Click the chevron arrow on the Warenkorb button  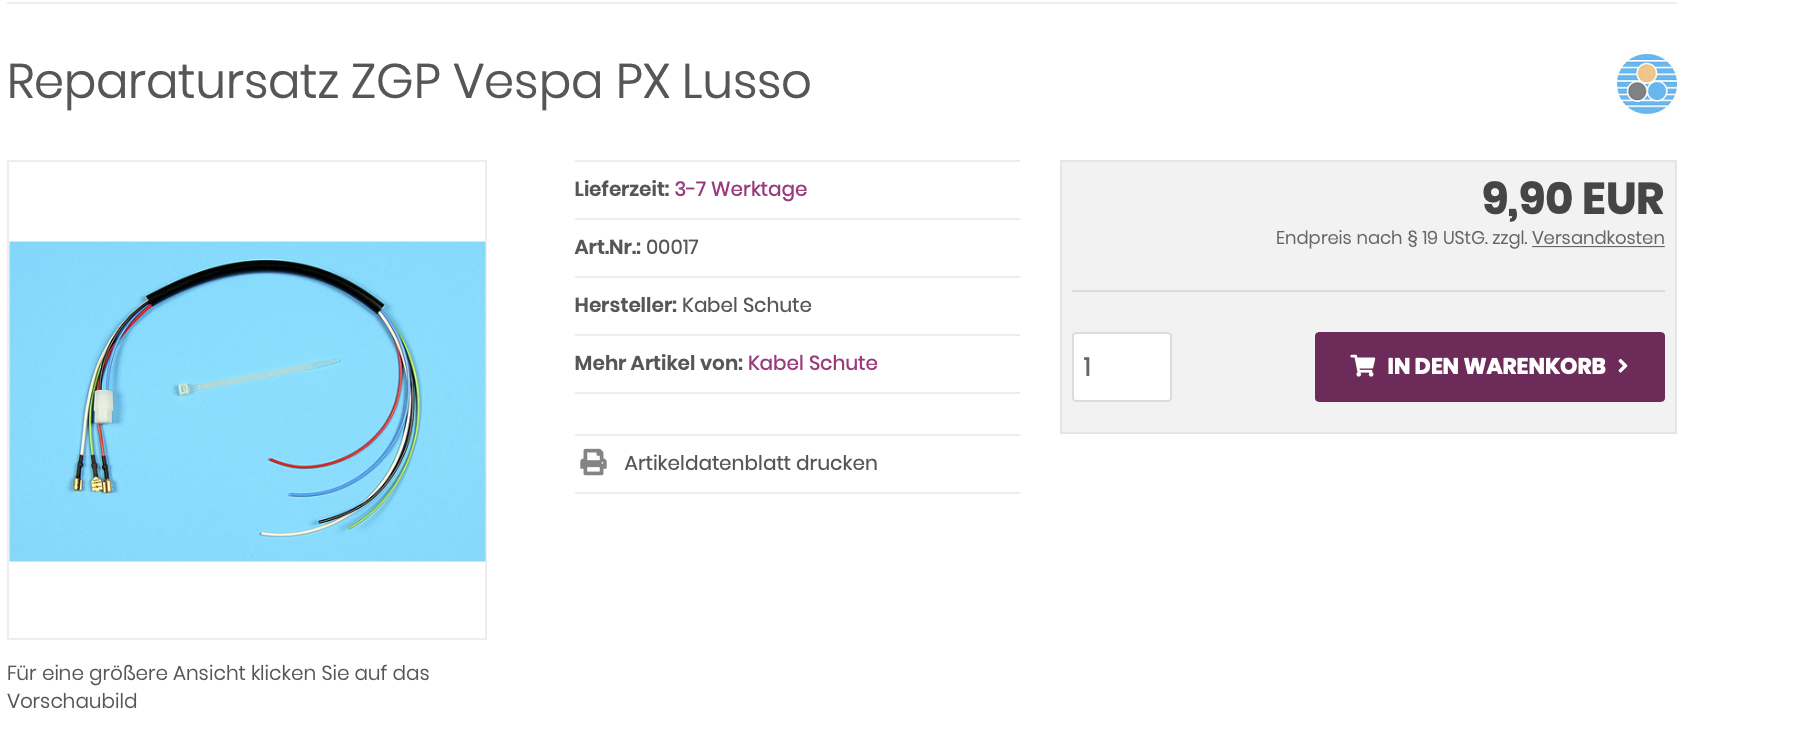coord(1623,366)
